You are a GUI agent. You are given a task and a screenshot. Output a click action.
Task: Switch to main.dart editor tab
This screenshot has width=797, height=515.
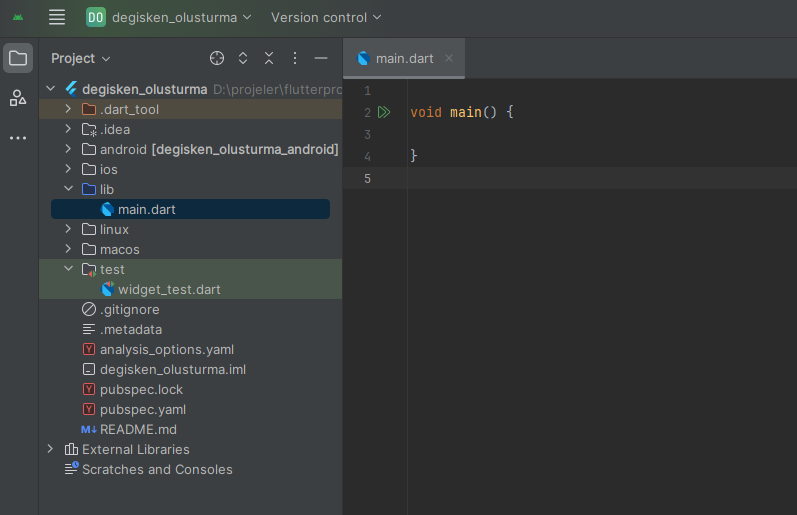tap(404, 58)
